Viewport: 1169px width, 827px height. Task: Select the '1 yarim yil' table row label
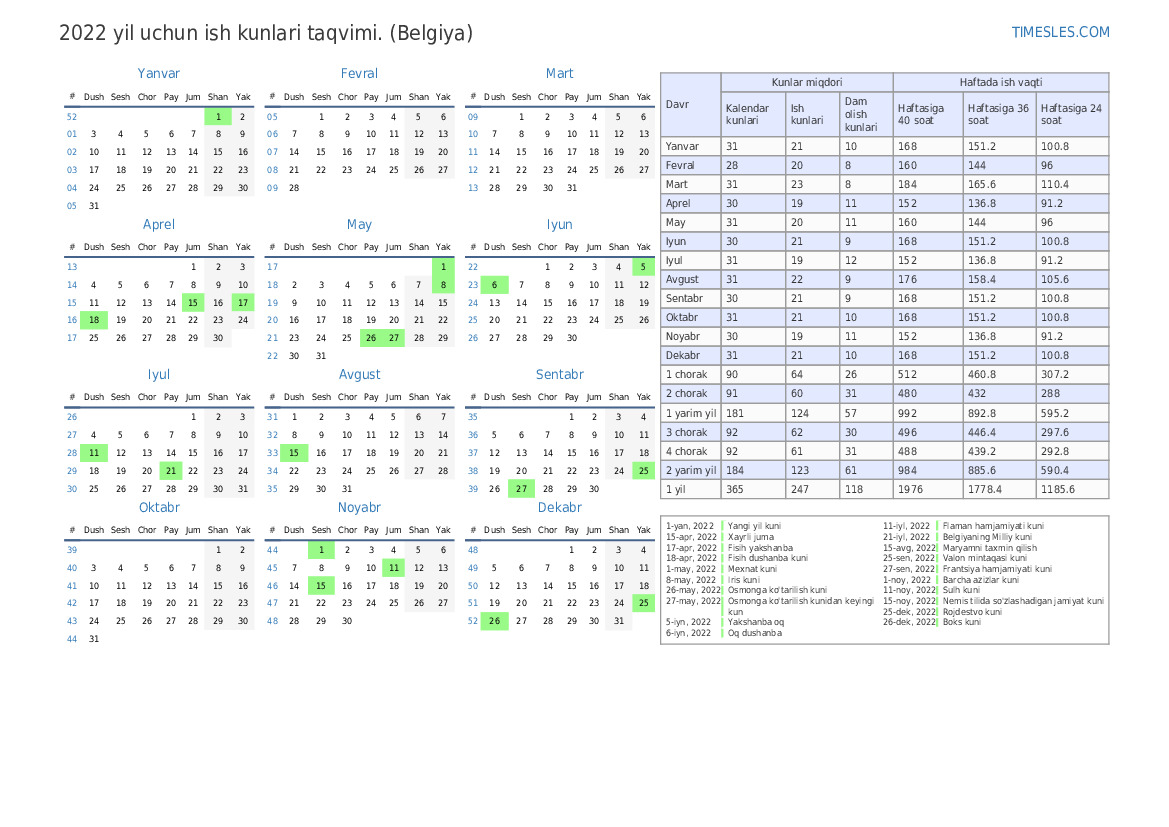tap(690, 413)
